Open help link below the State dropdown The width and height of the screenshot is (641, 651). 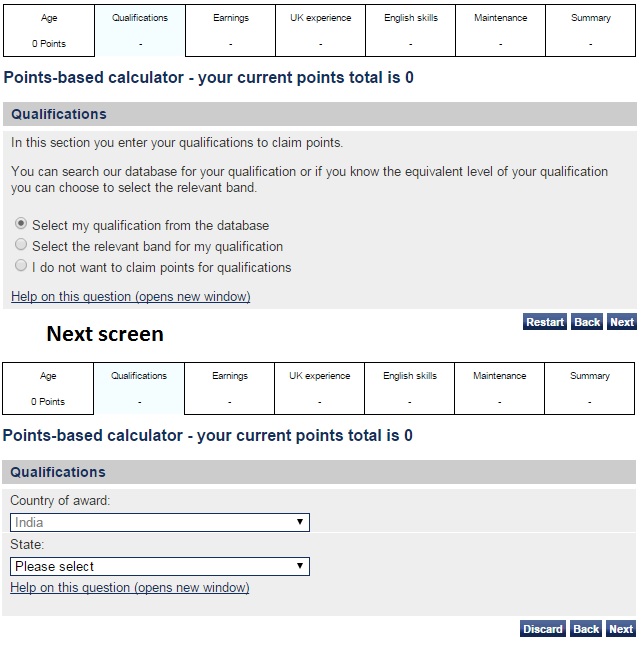[130, 588]
